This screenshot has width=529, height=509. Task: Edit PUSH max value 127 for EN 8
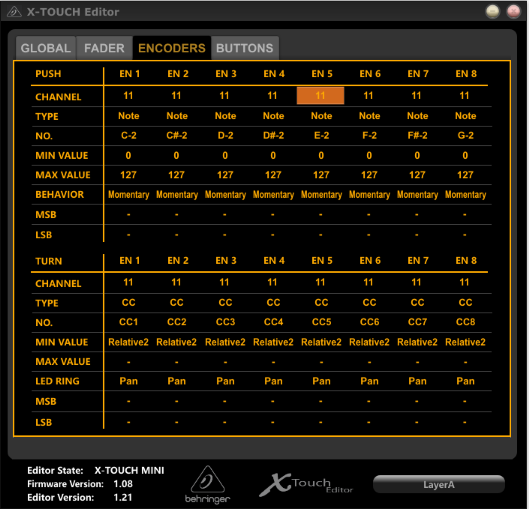[465, 175]
